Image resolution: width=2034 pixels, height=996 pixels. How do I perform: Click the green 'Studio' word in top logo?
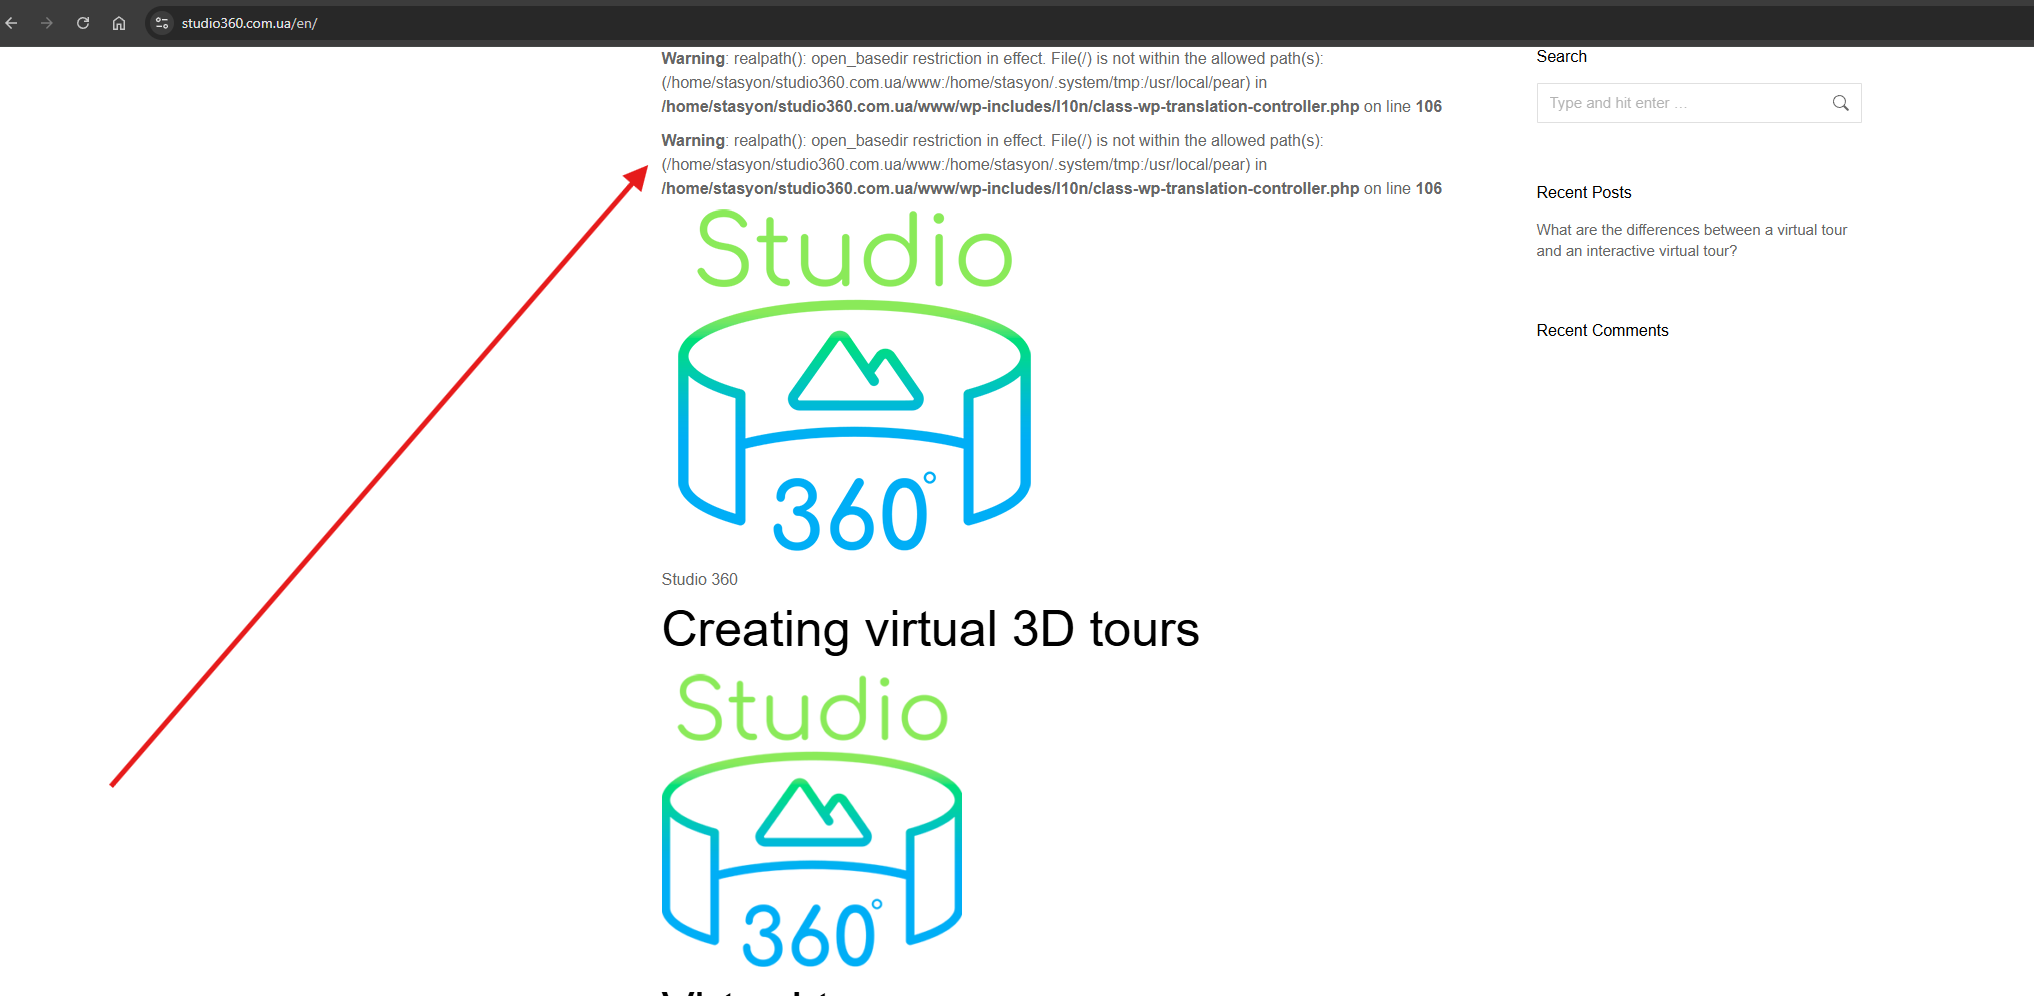[x=855, y=250]
